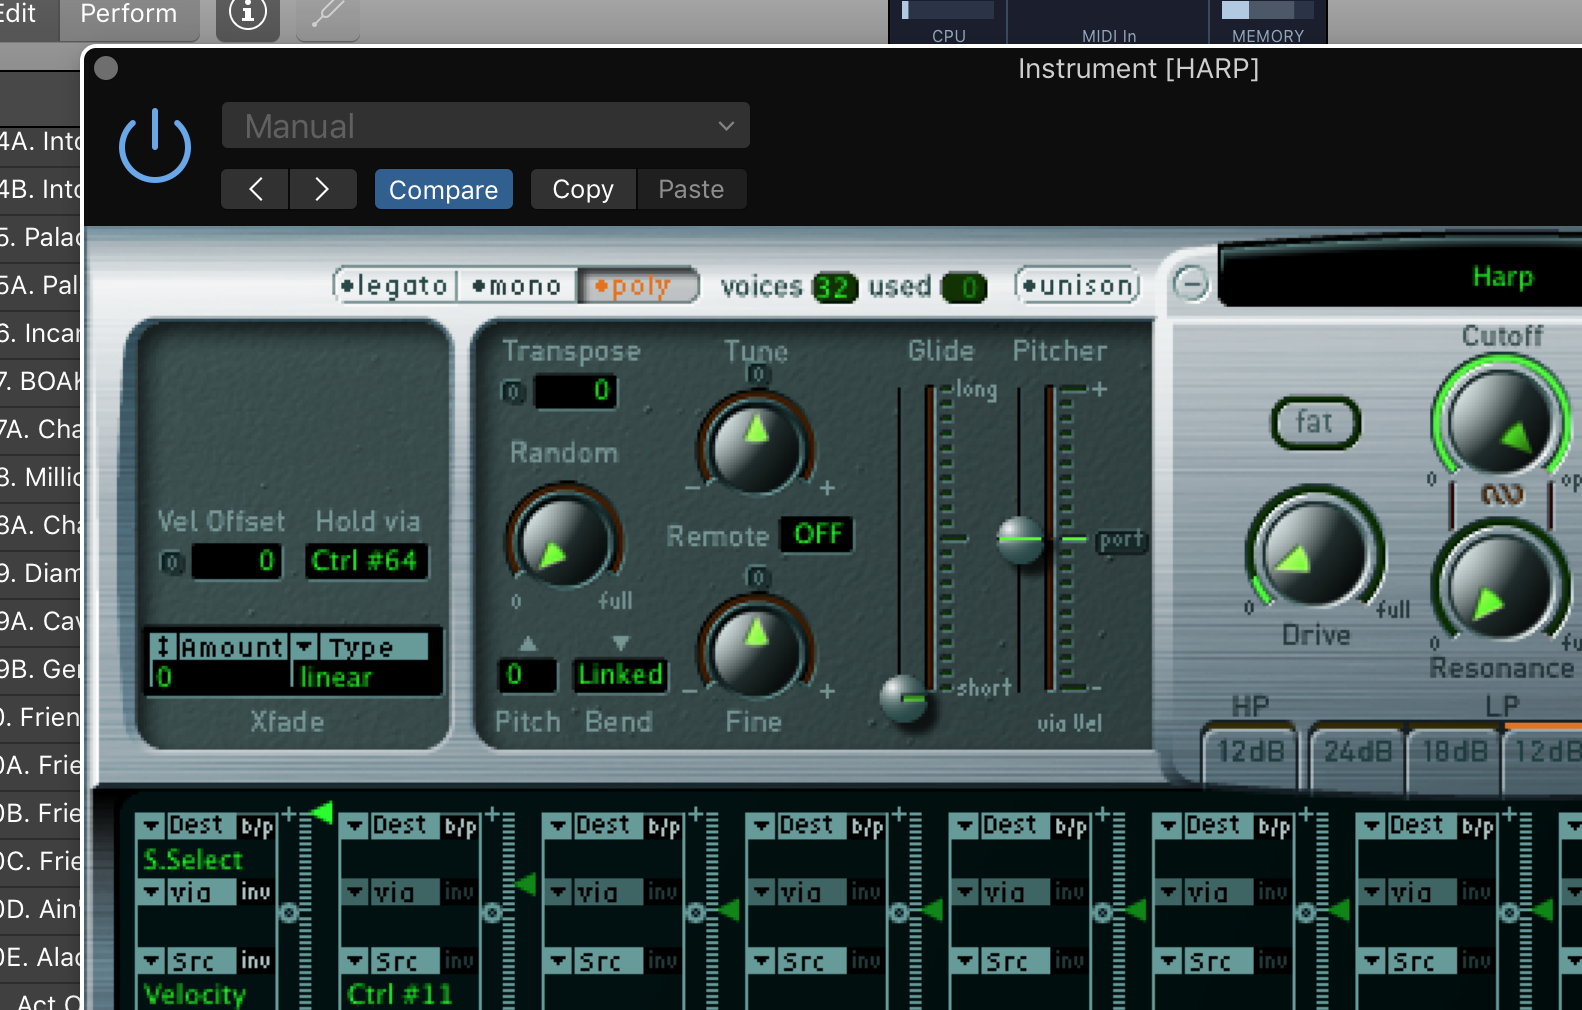
Task: Open the Xfade Type dropdown menu
Action: pos(359,648)
